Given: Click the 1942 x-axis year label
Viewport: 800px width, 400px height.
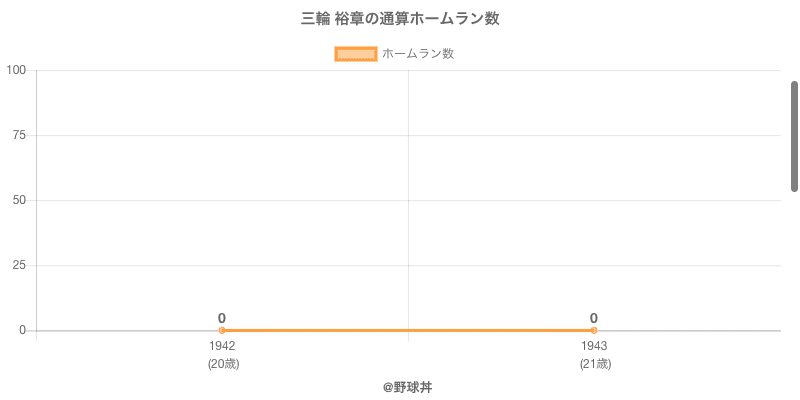Looking at the screenshot, I should click(222, 346).
